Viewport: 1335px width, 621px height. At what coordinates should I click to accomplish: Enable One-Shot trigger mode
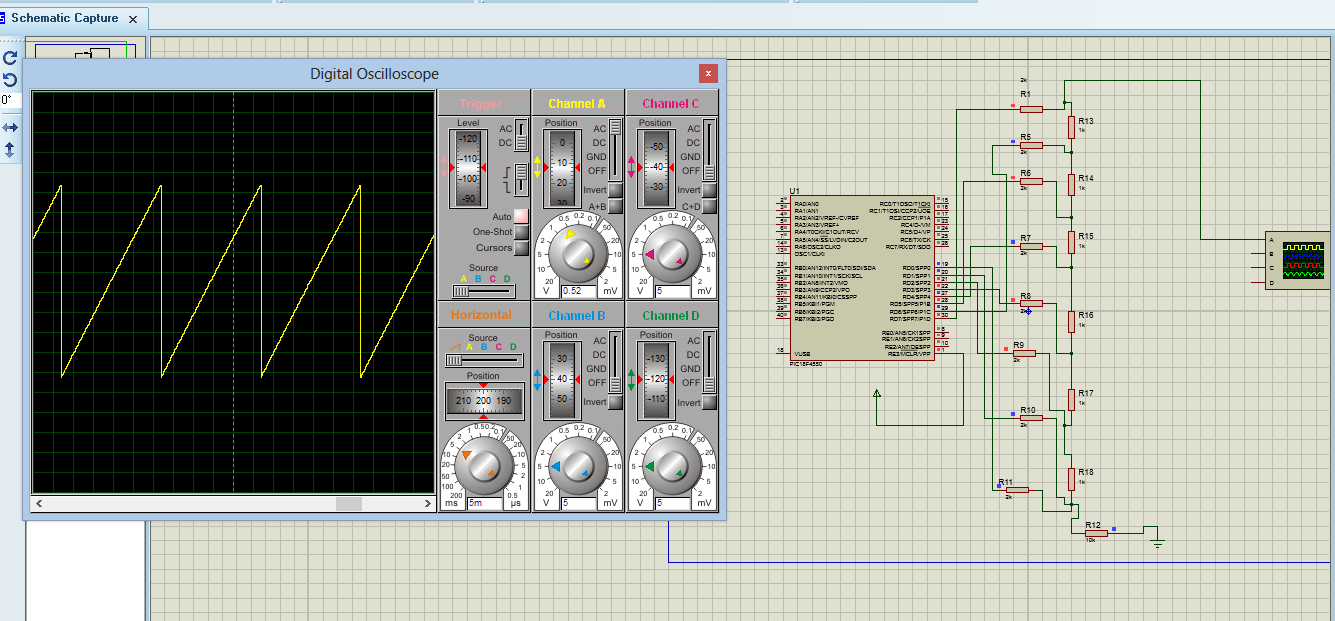coord(521,232)
